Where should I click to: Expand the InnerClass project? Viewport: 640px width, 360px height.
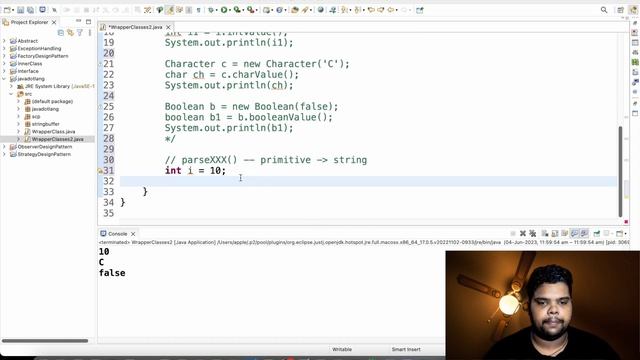coord(4,63)
